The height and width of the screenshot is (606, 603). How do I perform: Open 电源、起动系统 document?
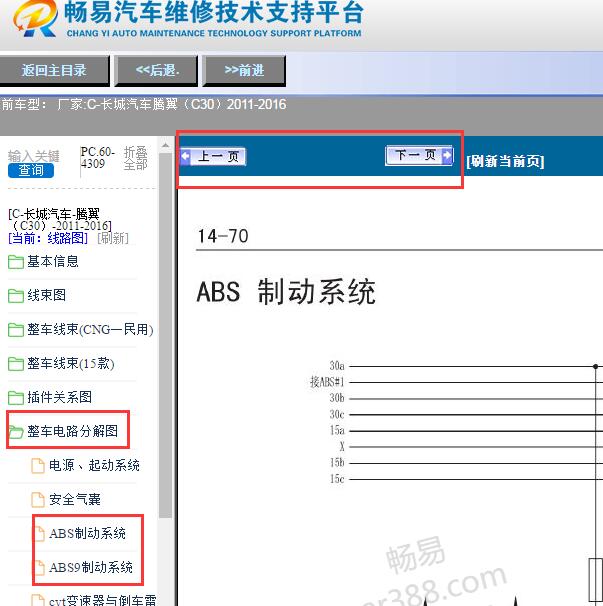coord(94,465)
